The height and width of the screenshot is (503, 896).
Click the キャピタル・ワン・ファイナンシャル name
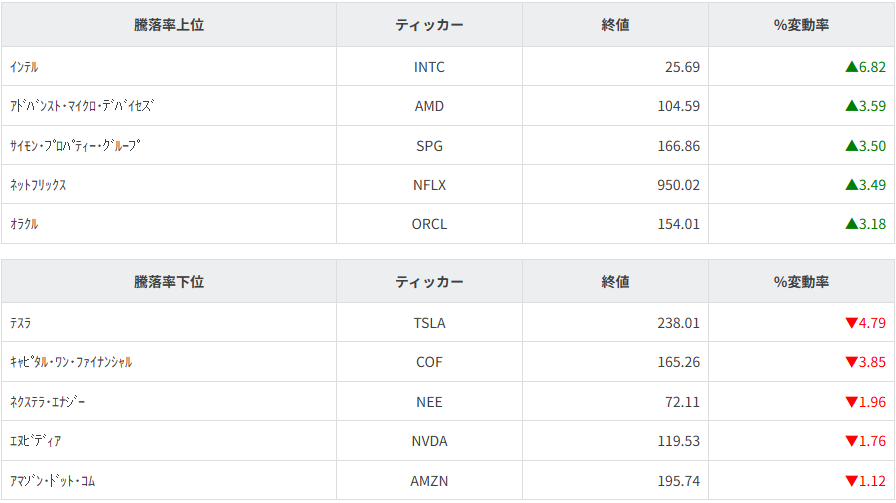click(71, 362)
